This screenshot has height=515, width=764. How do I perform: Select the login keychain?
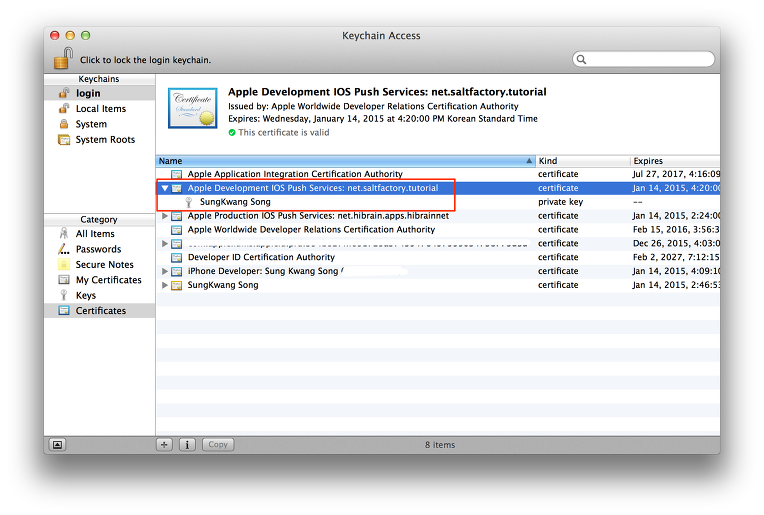tap(100, 93)
